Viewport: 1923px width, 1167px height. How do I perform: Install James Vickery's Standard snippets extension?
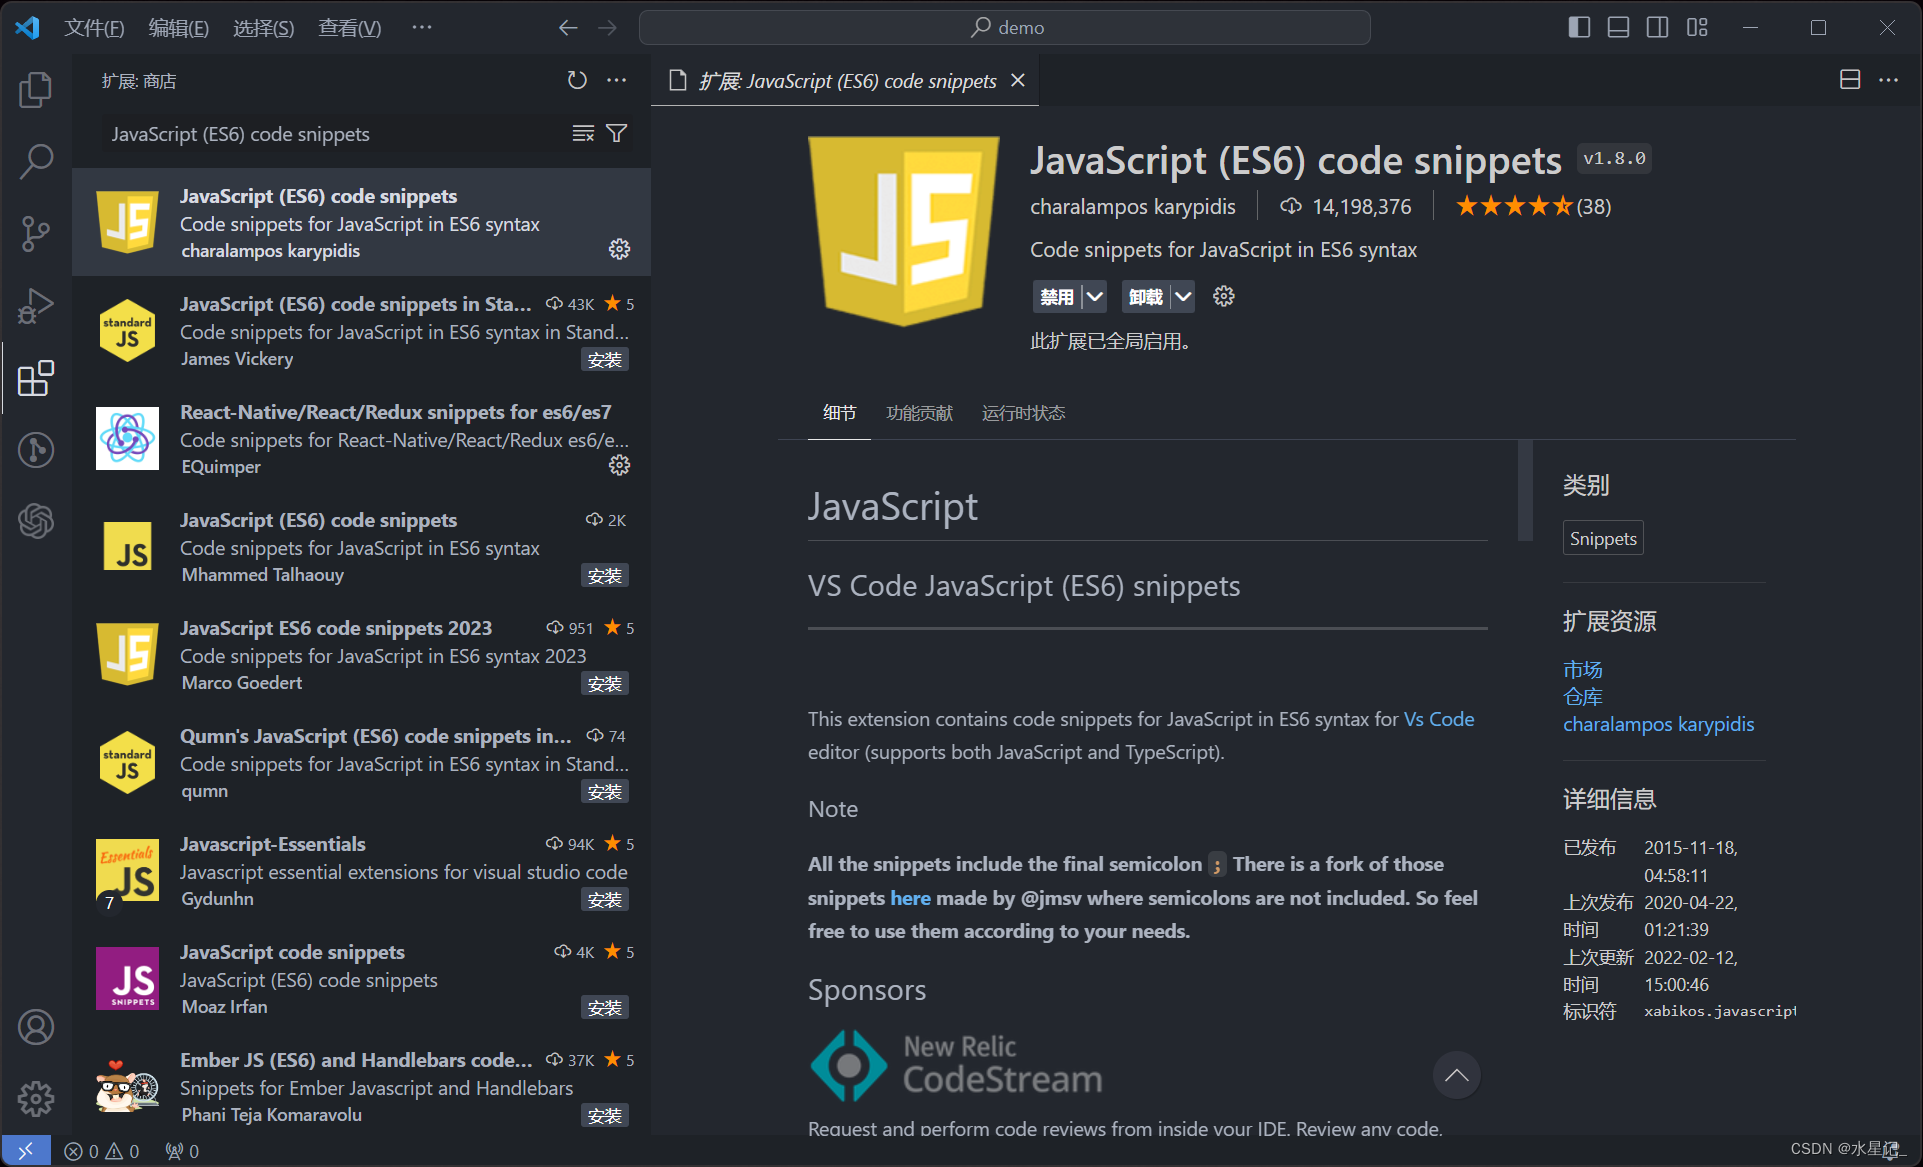coord(605,360)
